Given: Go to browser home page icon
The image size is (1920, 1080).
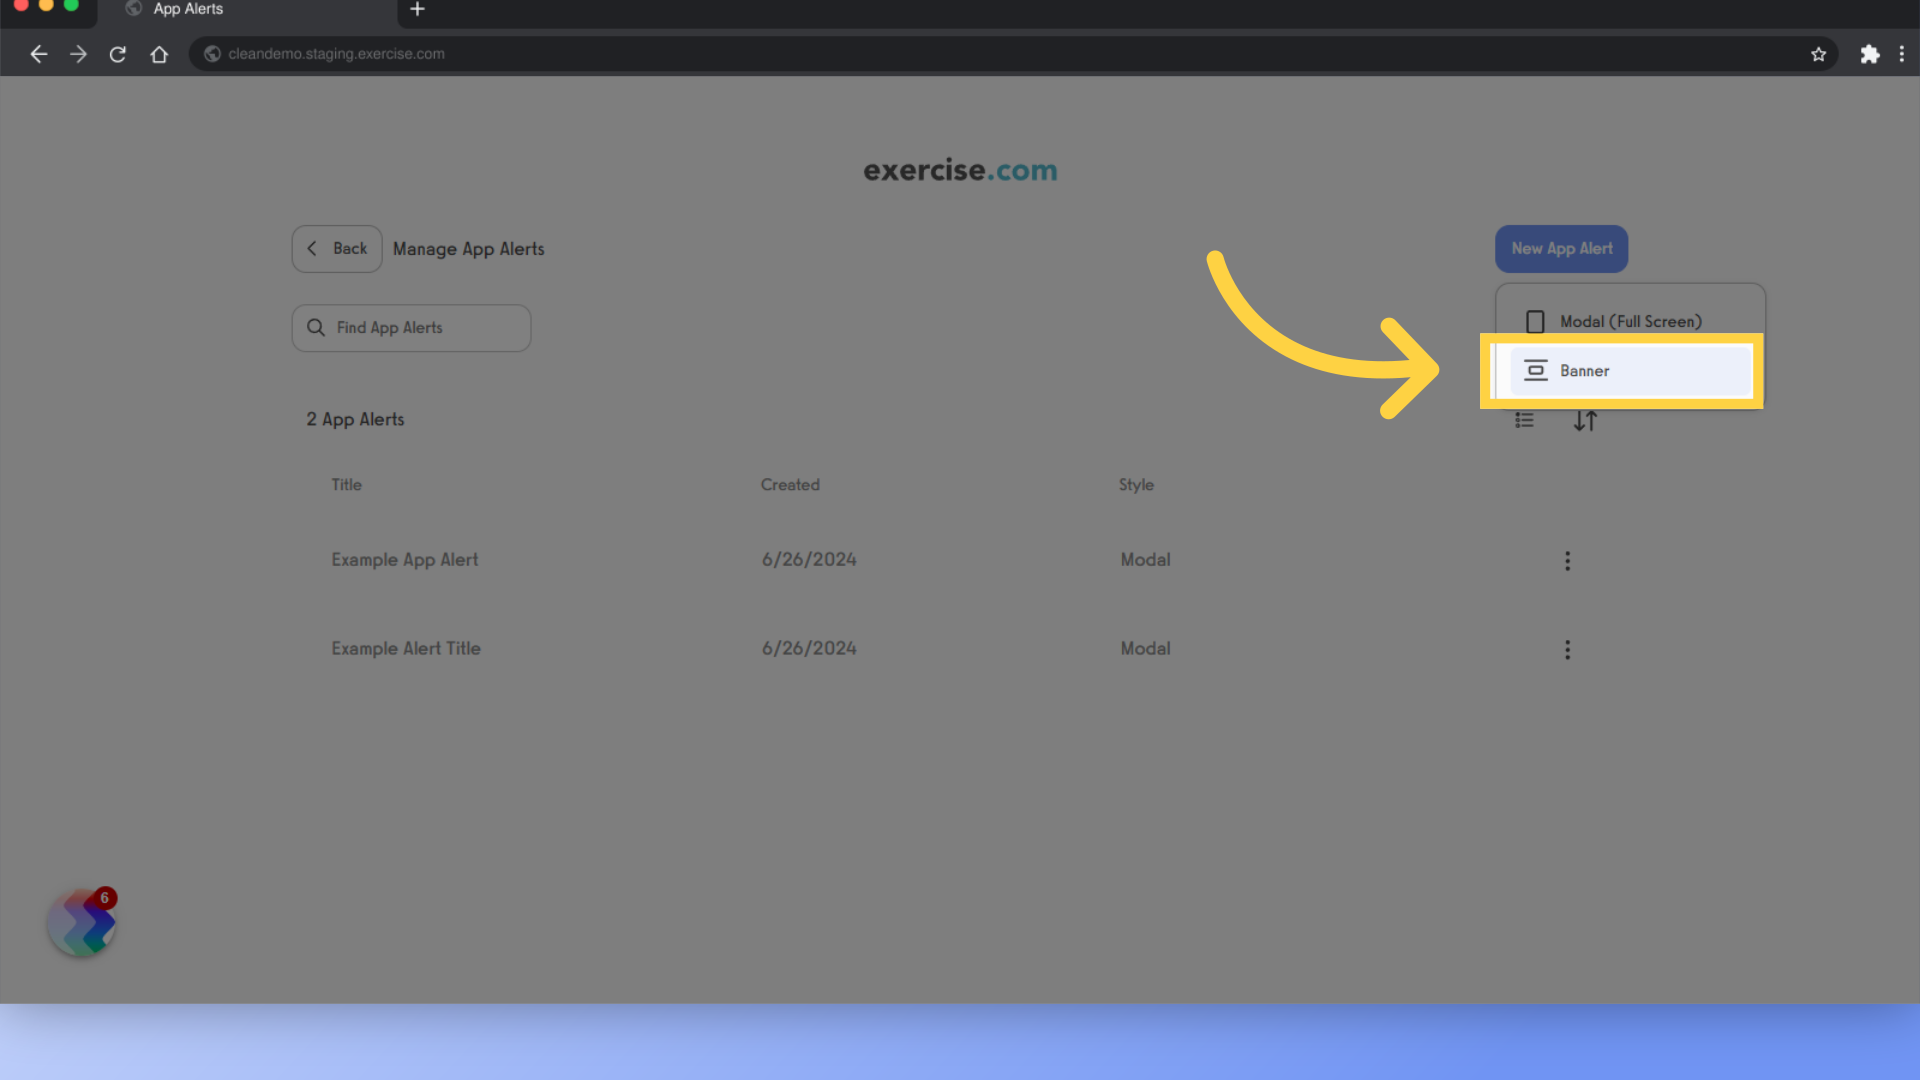Looking at the screenshot, I should pos(159,54).
